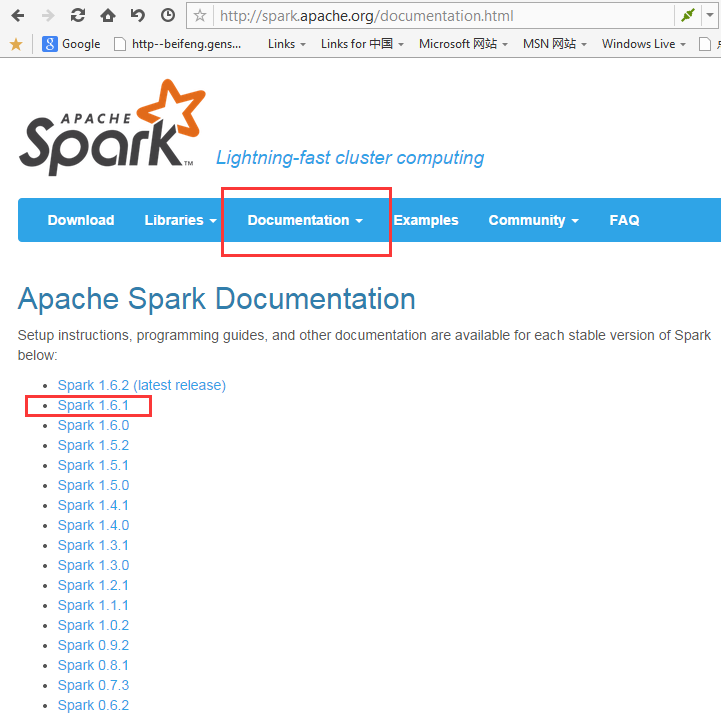
Task: Expand the Links for 中国 bookmark folder
Action: click(362, 44)
